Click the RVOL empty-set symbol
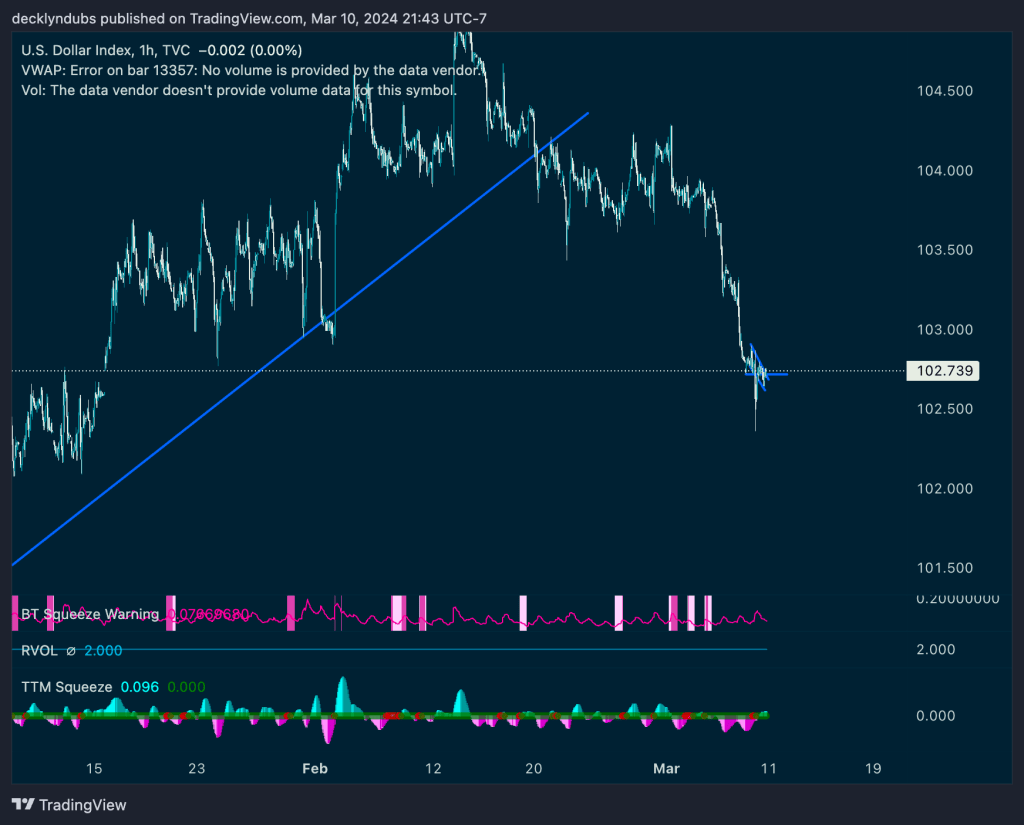Image resolution: width=1024 pixels, height=825 pixels. tap(70, 650)
